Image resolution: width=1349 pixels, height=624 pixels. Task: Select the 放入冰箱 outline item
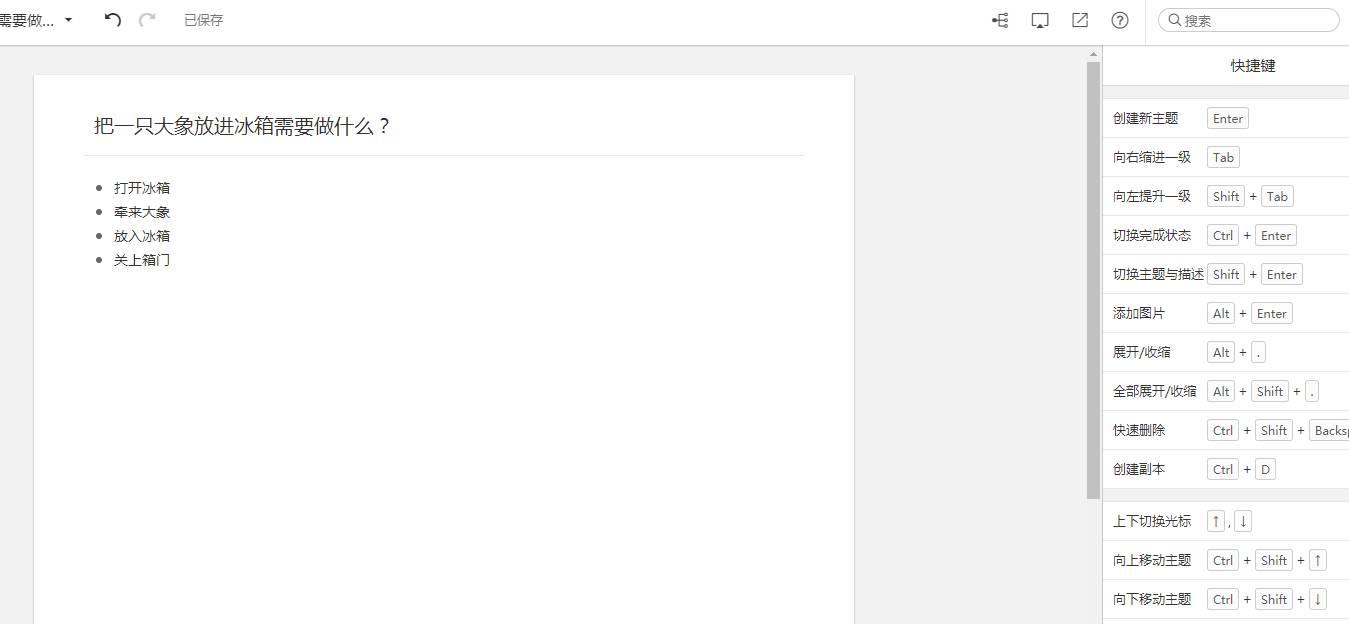click(142, 236)
